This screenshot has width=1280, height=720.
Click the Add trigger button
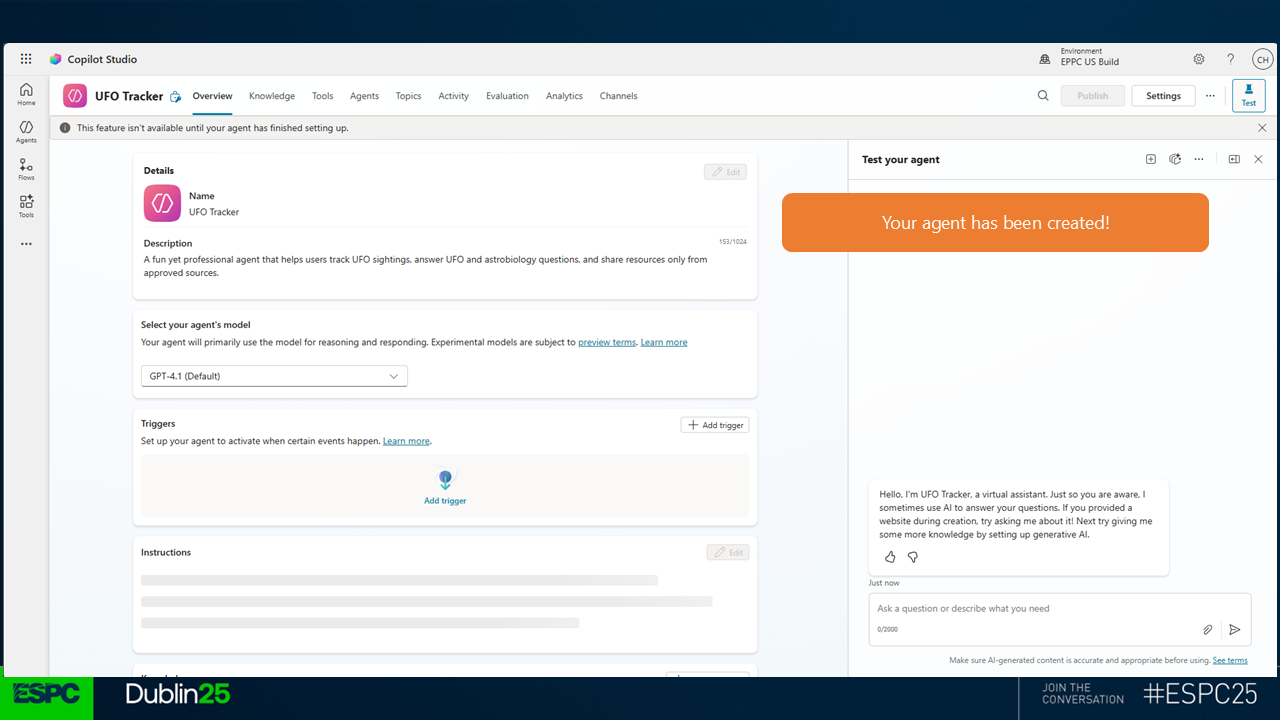715,425
